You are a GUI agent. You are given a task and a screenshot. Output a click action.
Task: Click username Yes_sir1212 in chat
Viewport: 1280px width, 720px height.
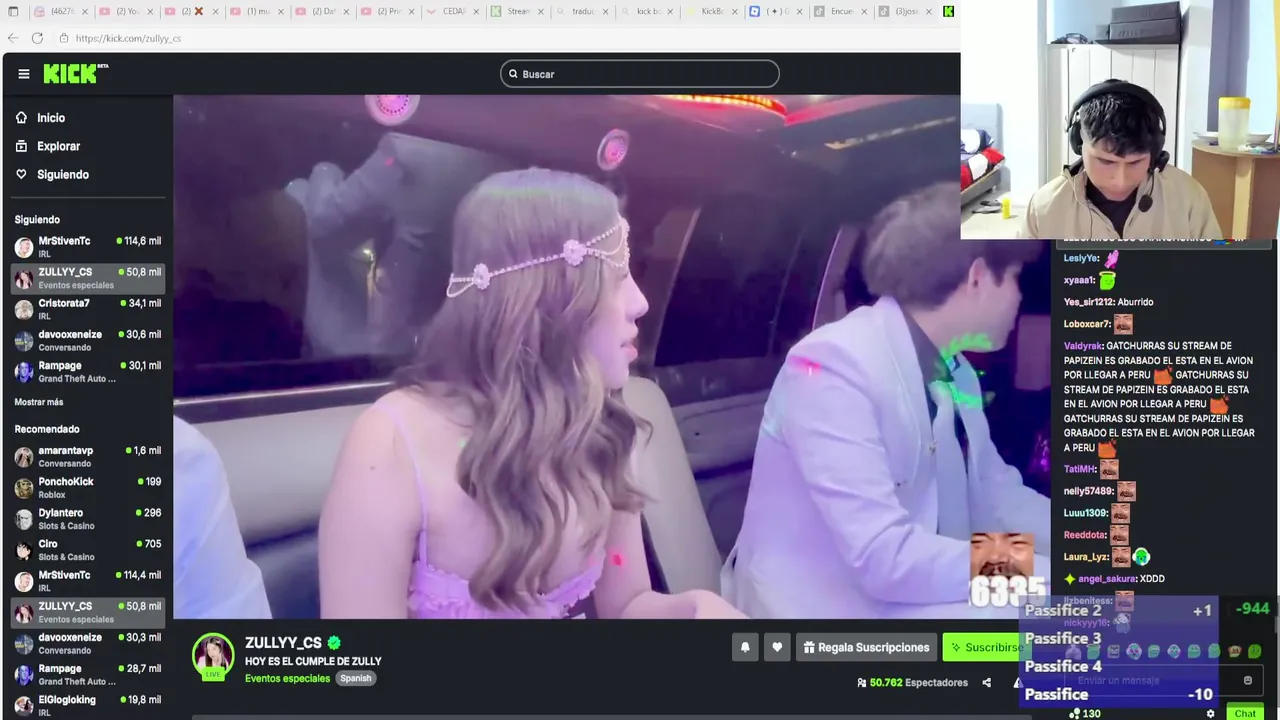click(1088, 302)
